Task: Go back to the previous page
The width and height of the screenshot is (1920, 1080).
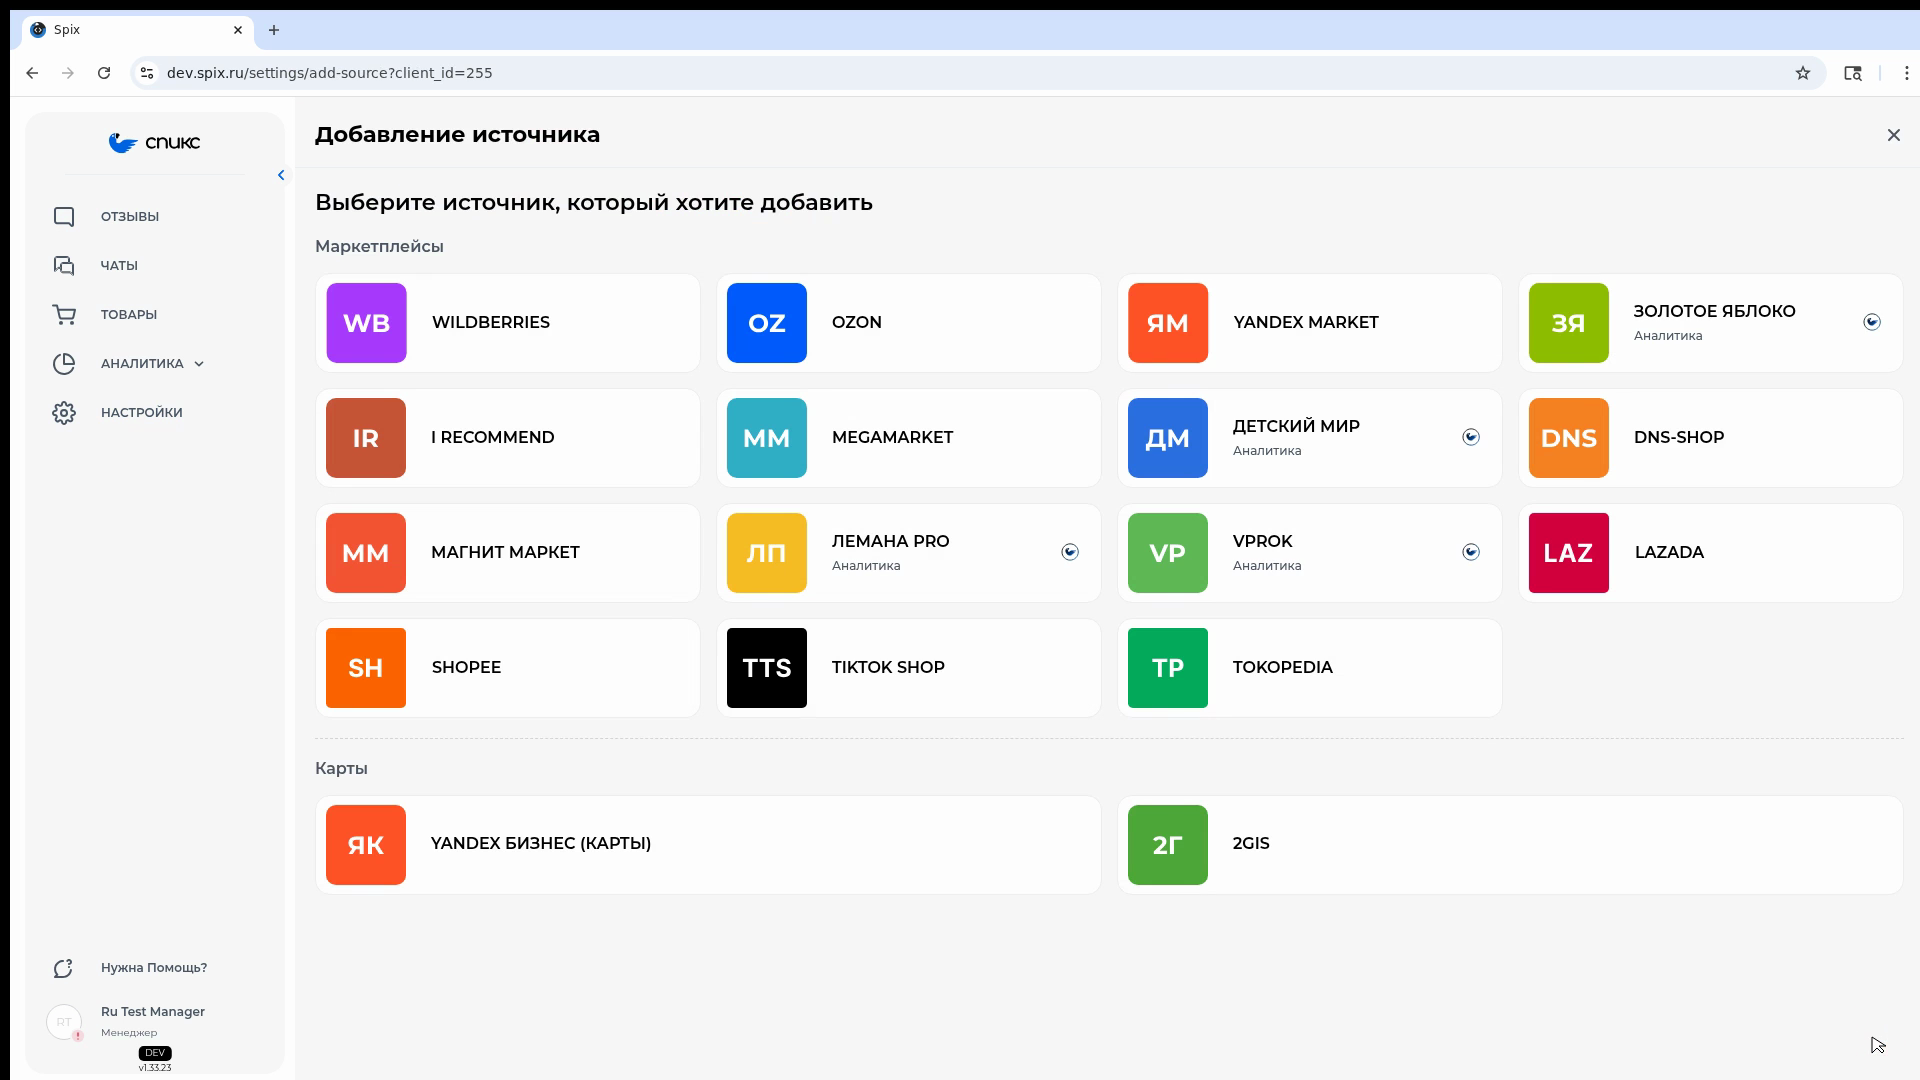Action: coord(33,73)
